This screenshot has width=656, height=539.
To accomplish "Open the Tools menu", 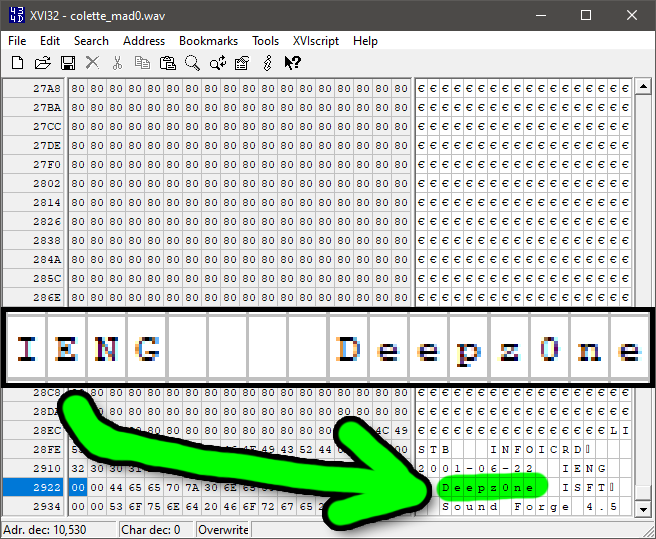I will coord(265,41).
